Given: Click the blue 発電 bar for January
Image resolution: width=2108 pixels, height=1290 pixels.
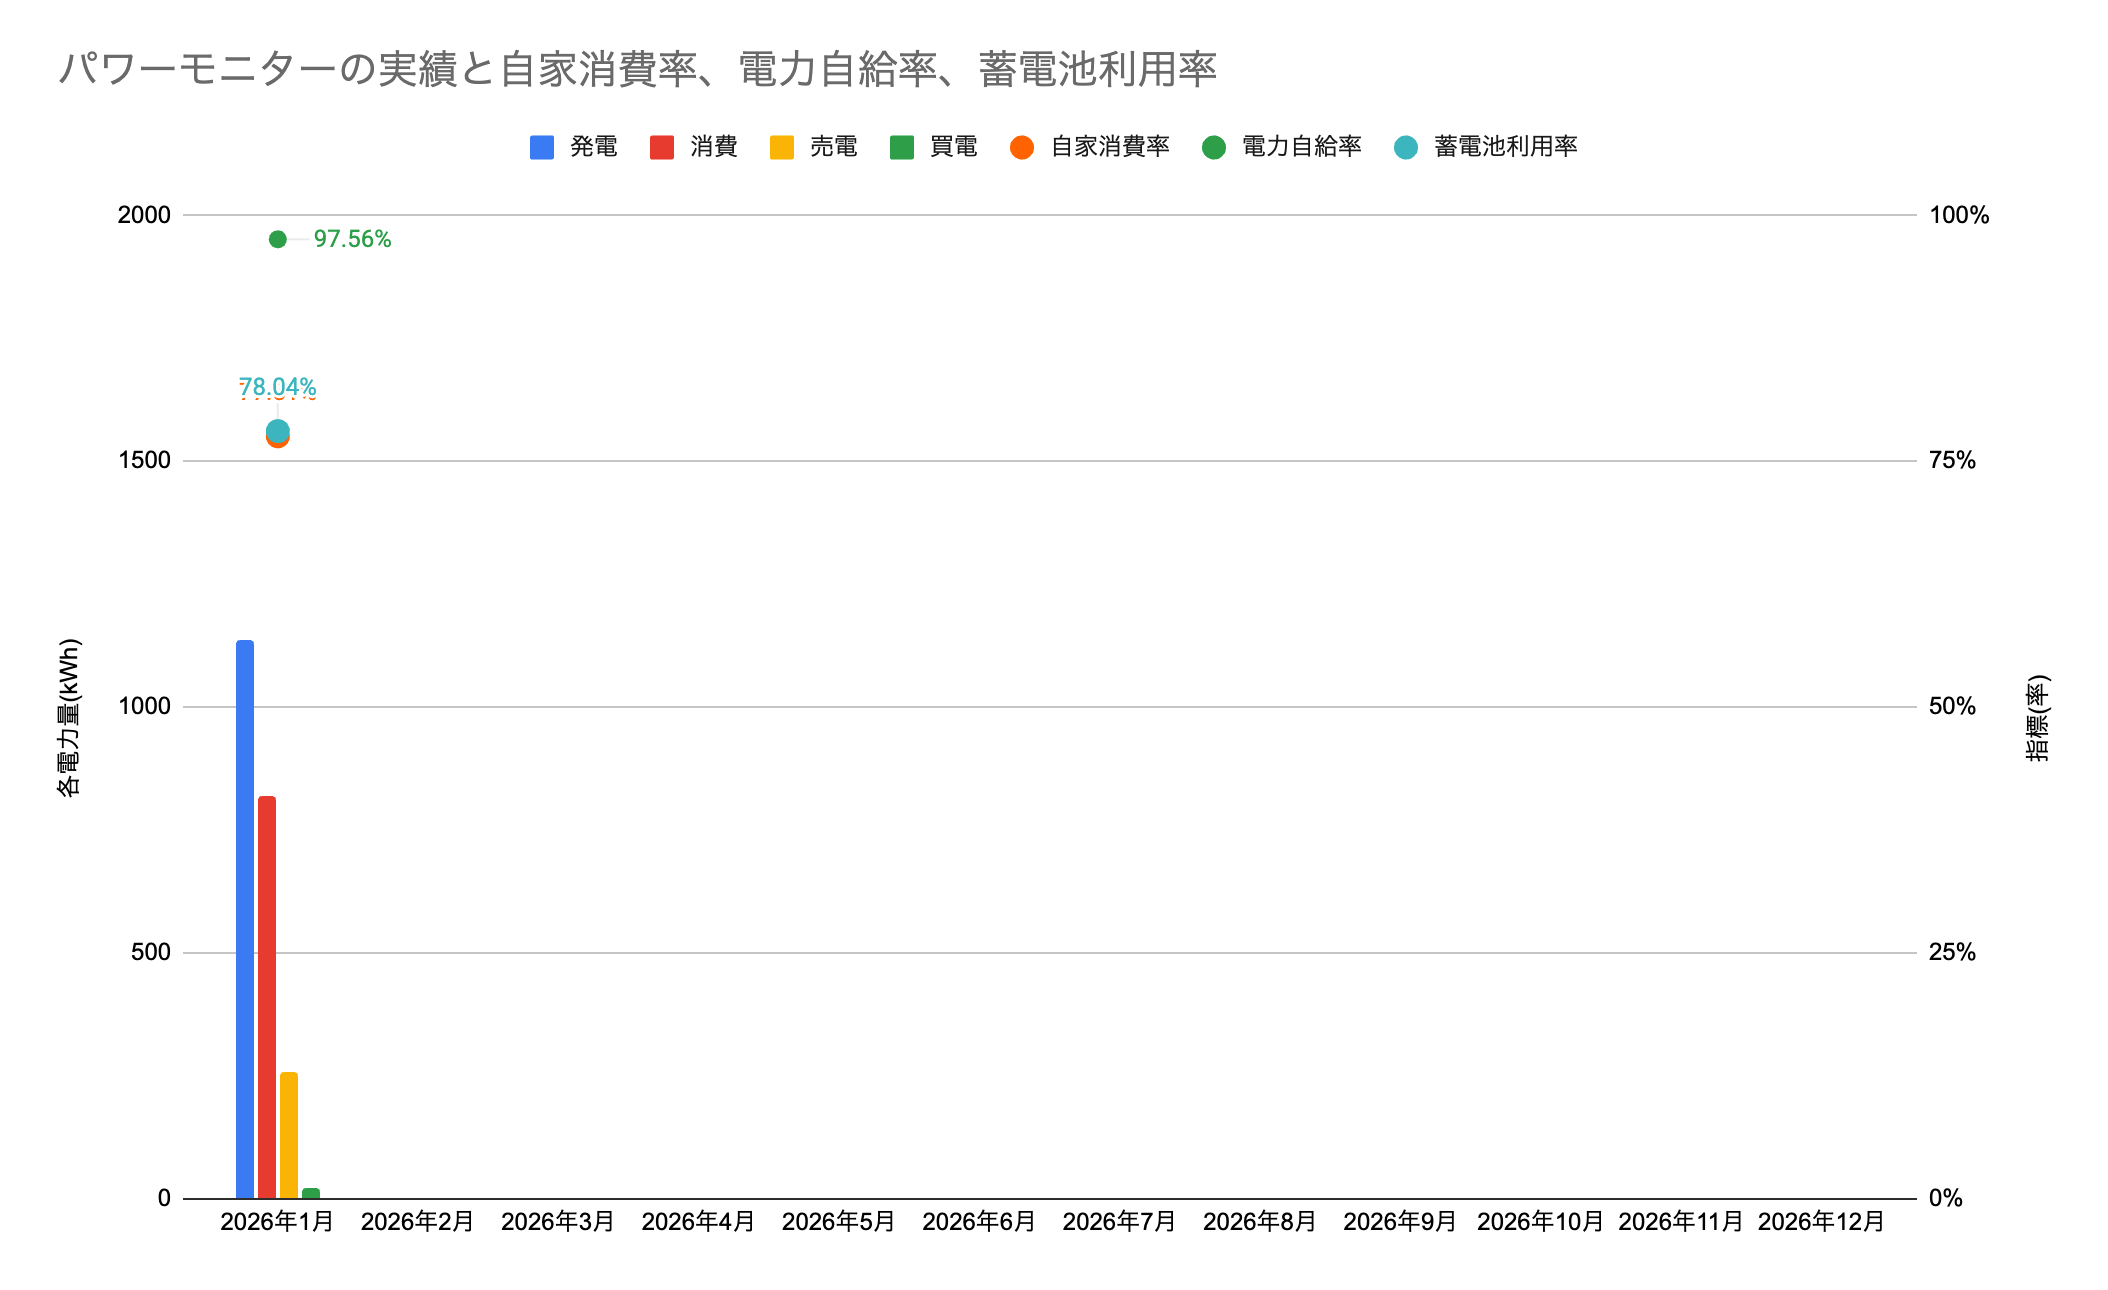Looking at the screenshot, I should (x=245, y=920).
